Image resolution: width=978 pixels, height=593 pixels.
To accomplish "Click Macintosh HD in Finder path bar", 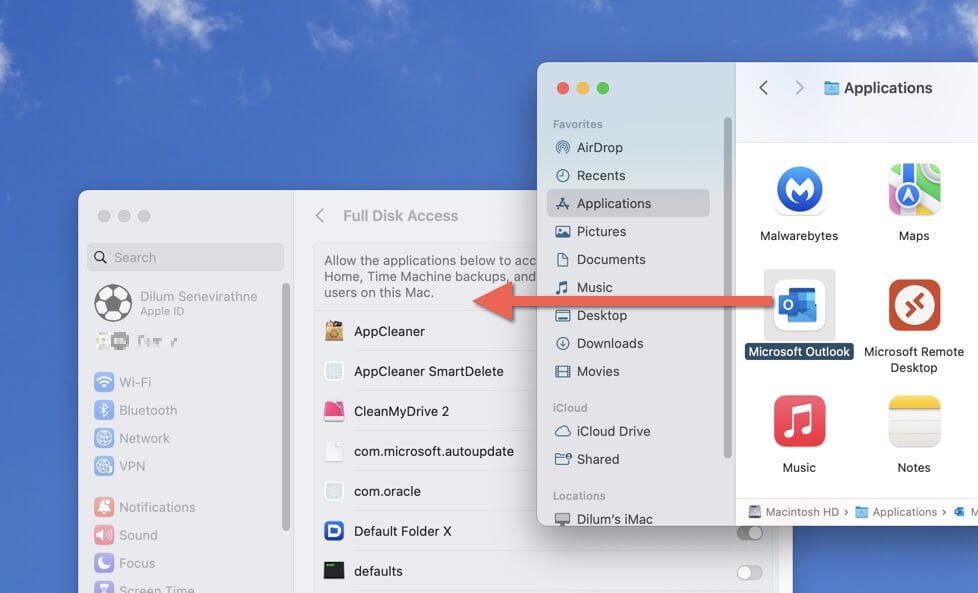I will pos(793,512).
